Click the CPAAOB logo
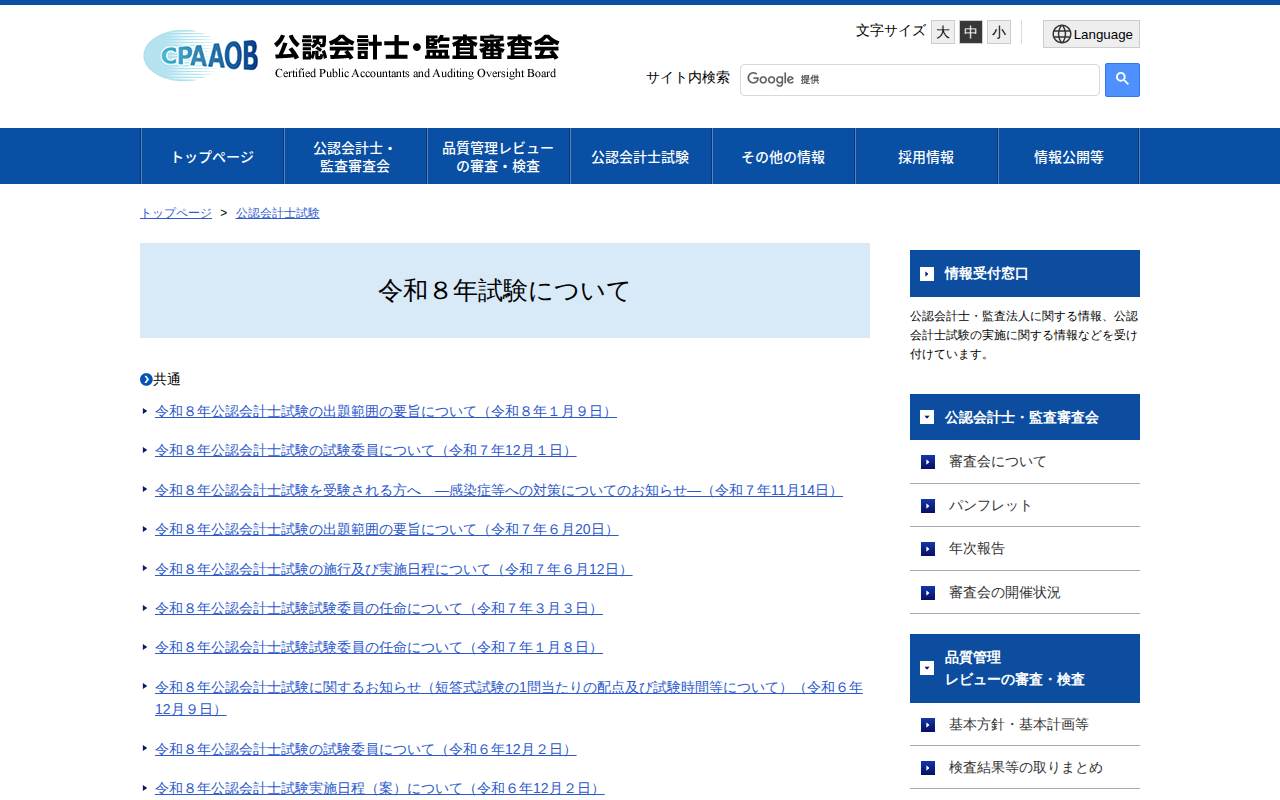Image resolution: width=1280 pixels, height=800 pixels. [x=351, y=56]
